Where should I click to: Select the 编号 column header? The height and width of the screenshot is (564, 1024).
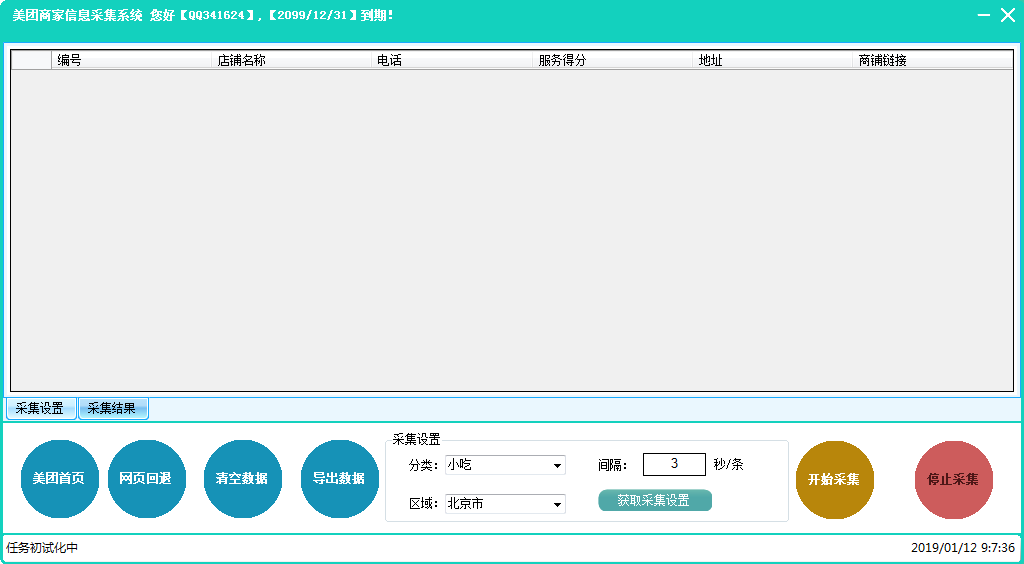pyautogui.click(x=131, y=60)
